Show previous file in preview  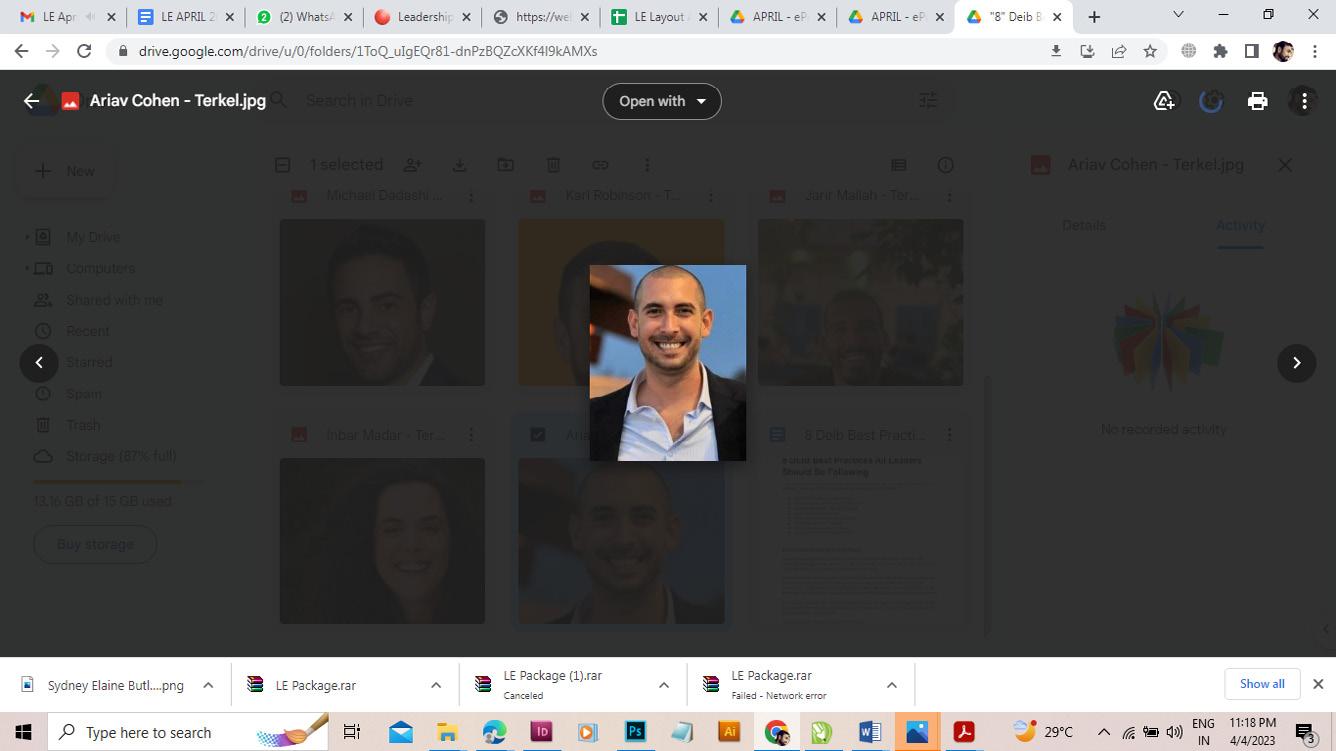click(x=39, y=363)
